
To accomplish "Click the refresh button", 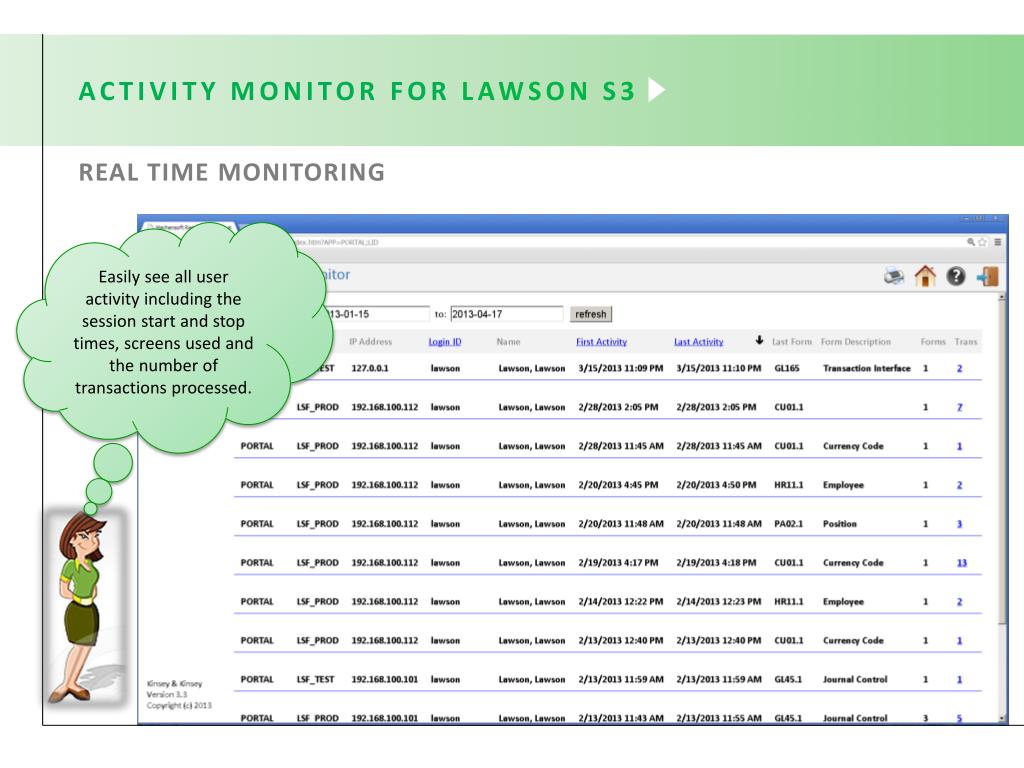I will (x=590, y=314).
